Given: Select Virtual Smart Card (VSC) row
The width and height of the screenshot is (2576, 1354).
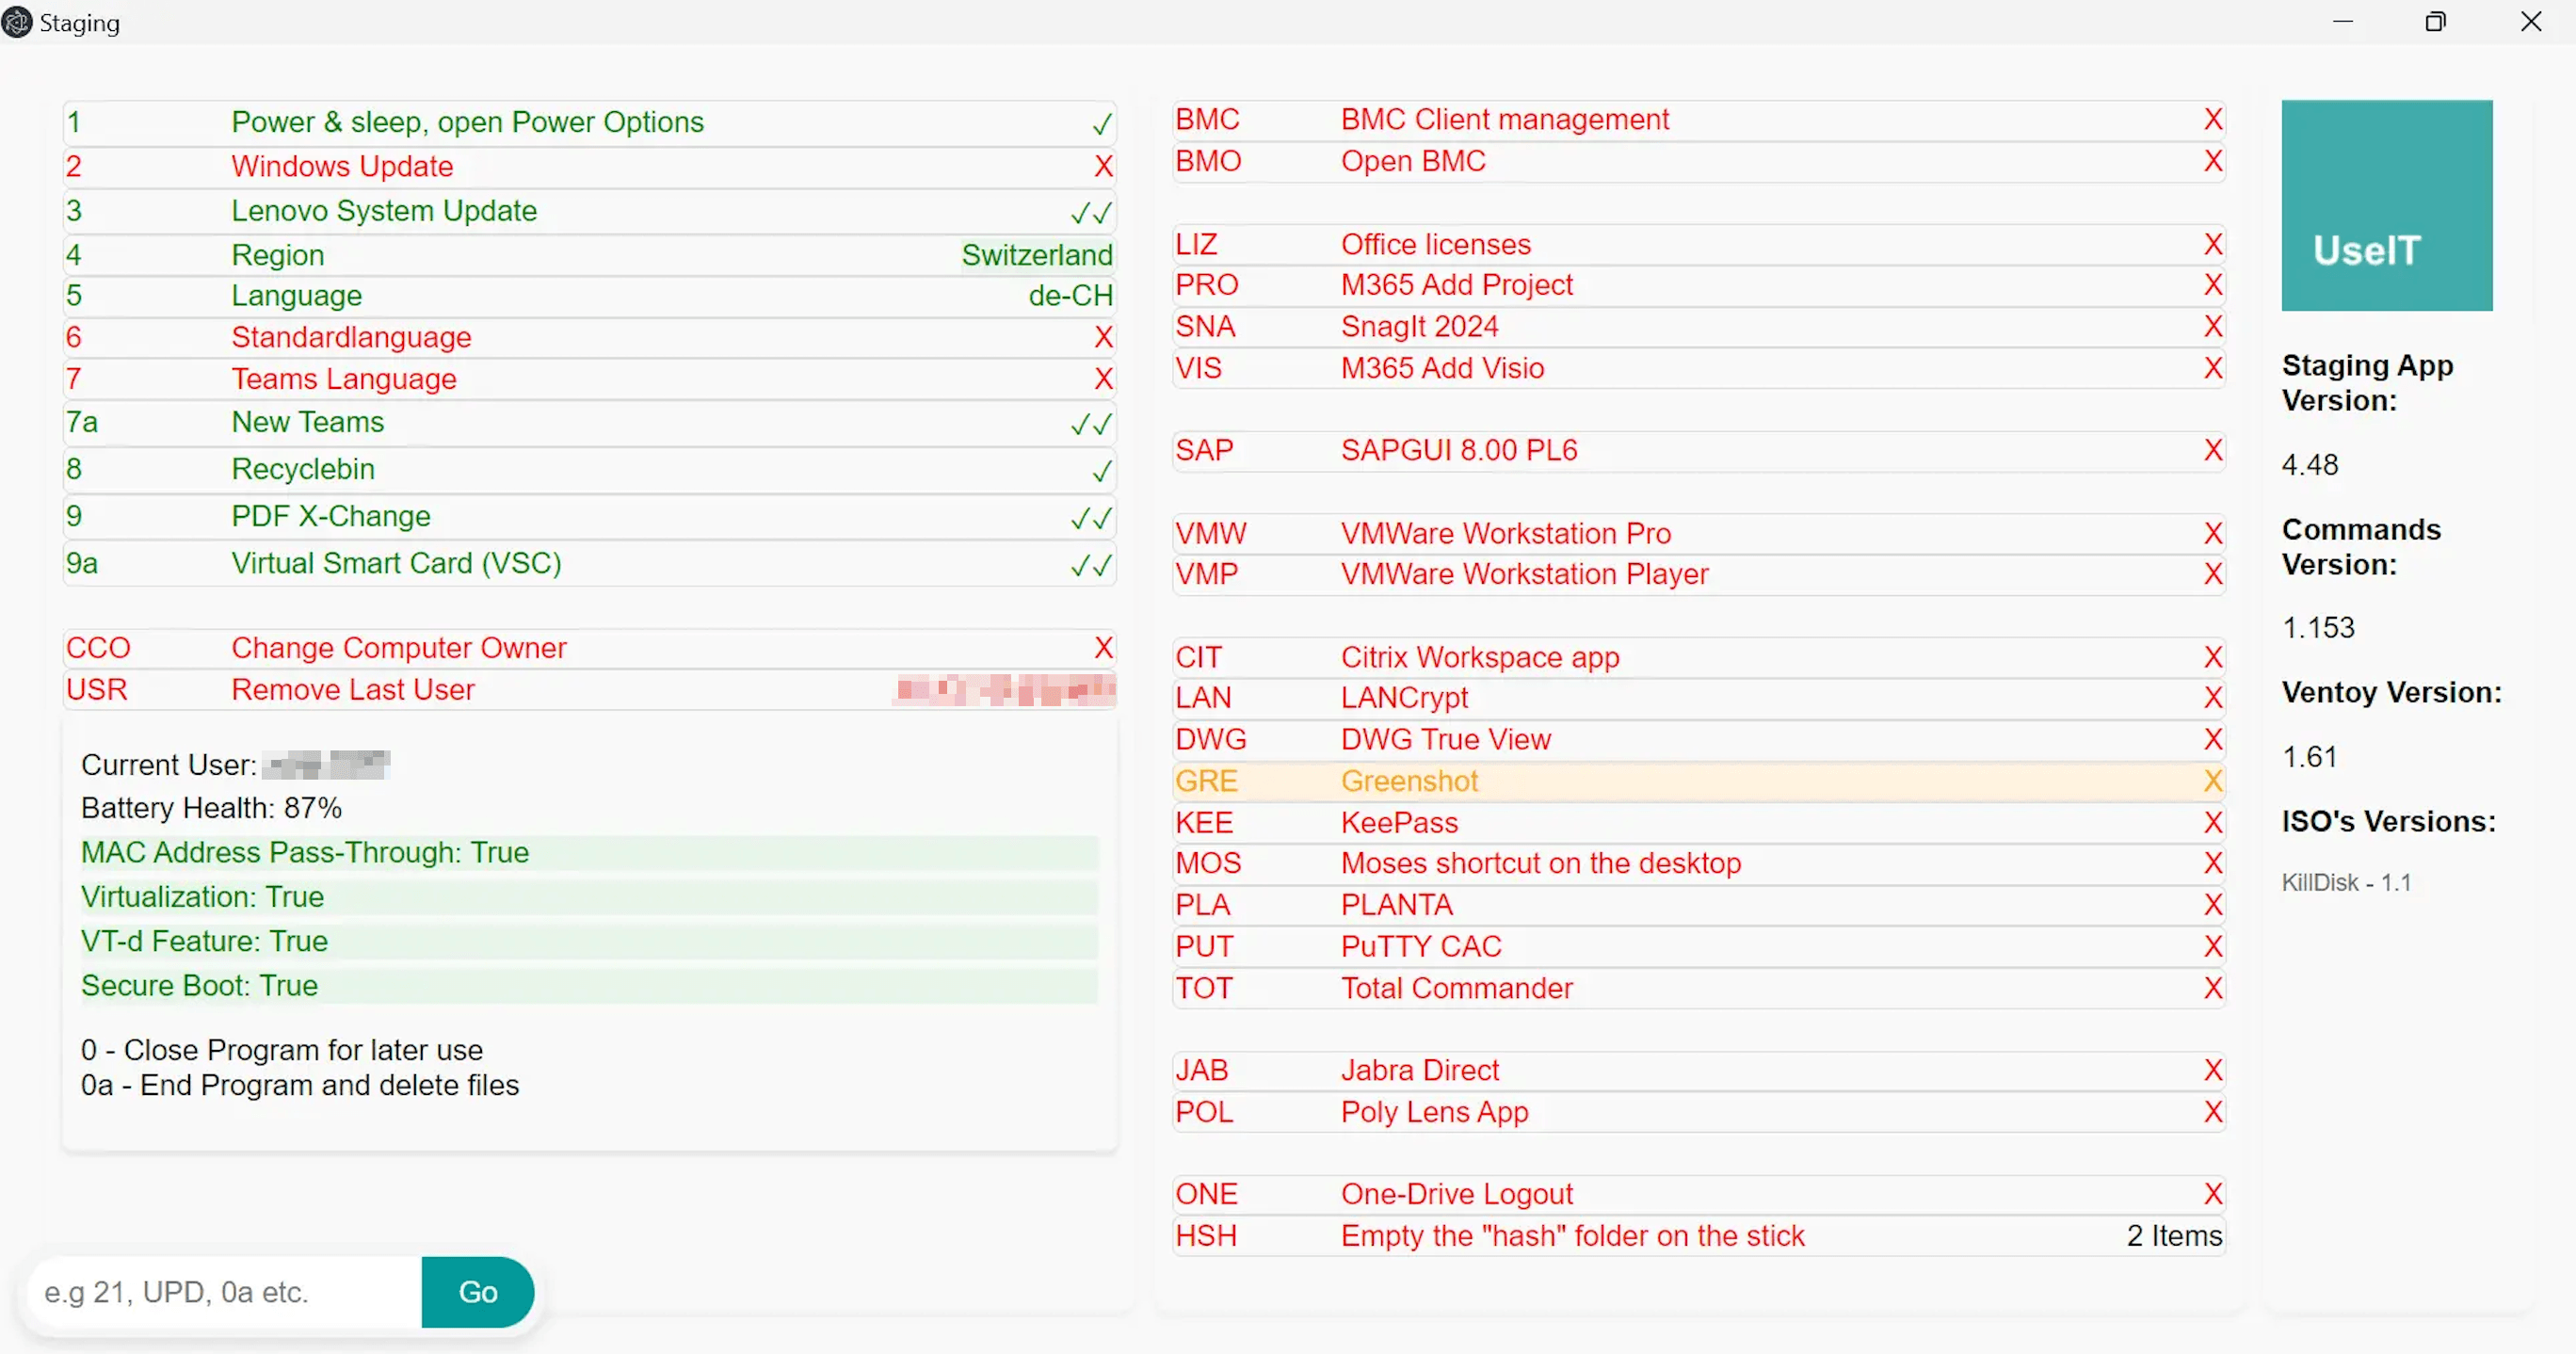Looking at the screenshot, I should click(x=589, y=564).
